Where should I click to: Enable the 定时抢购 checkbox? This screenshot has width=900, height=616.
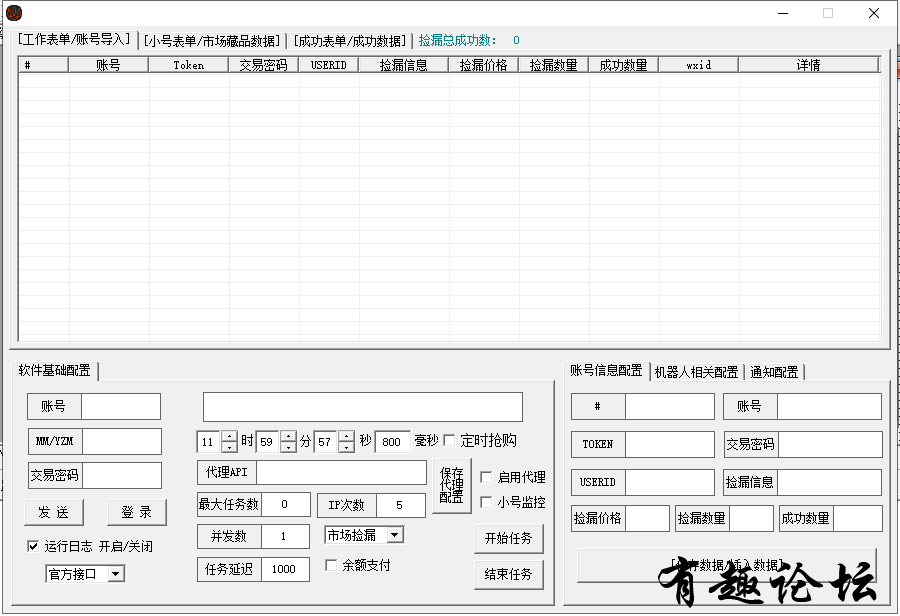(449, 440)
